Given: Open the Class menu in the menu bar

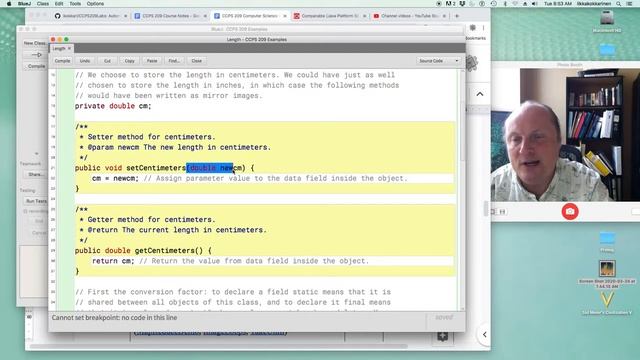Looking at the screenshot, I should click(43, 4).
